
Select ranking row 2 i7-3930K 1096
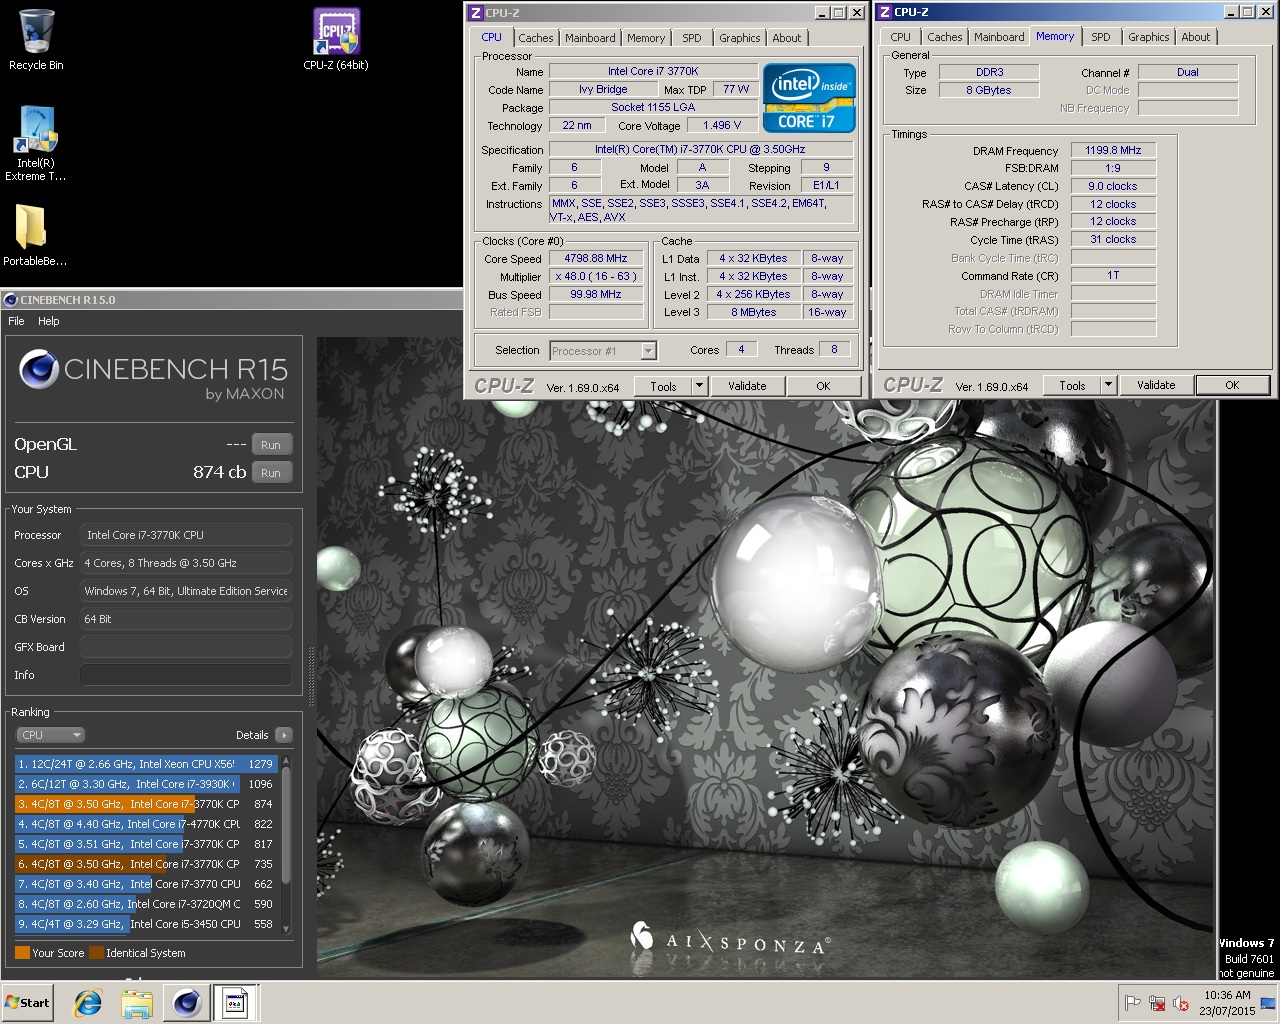146,784
